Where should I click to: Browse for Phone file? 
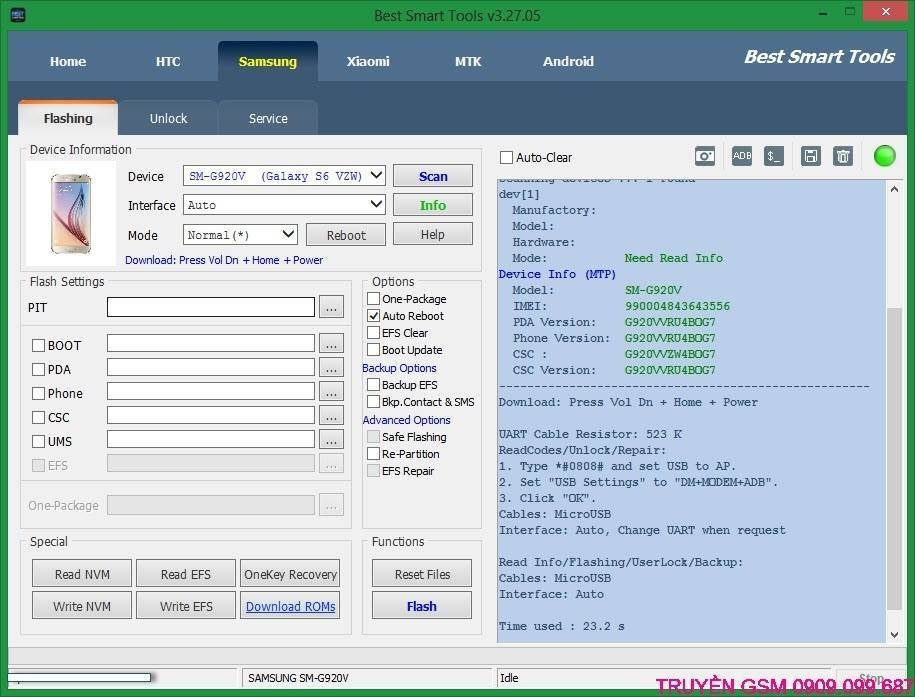331,392
